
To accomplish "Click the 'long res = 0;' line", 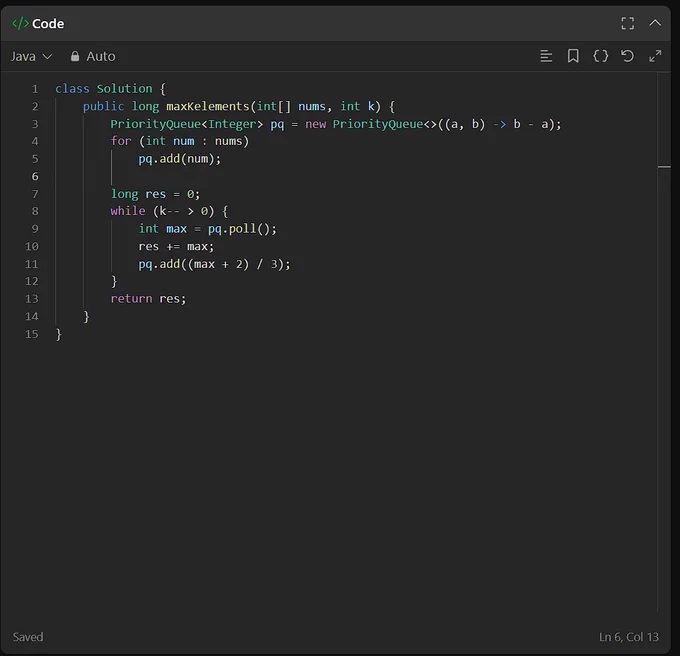I will coord(155,194).
